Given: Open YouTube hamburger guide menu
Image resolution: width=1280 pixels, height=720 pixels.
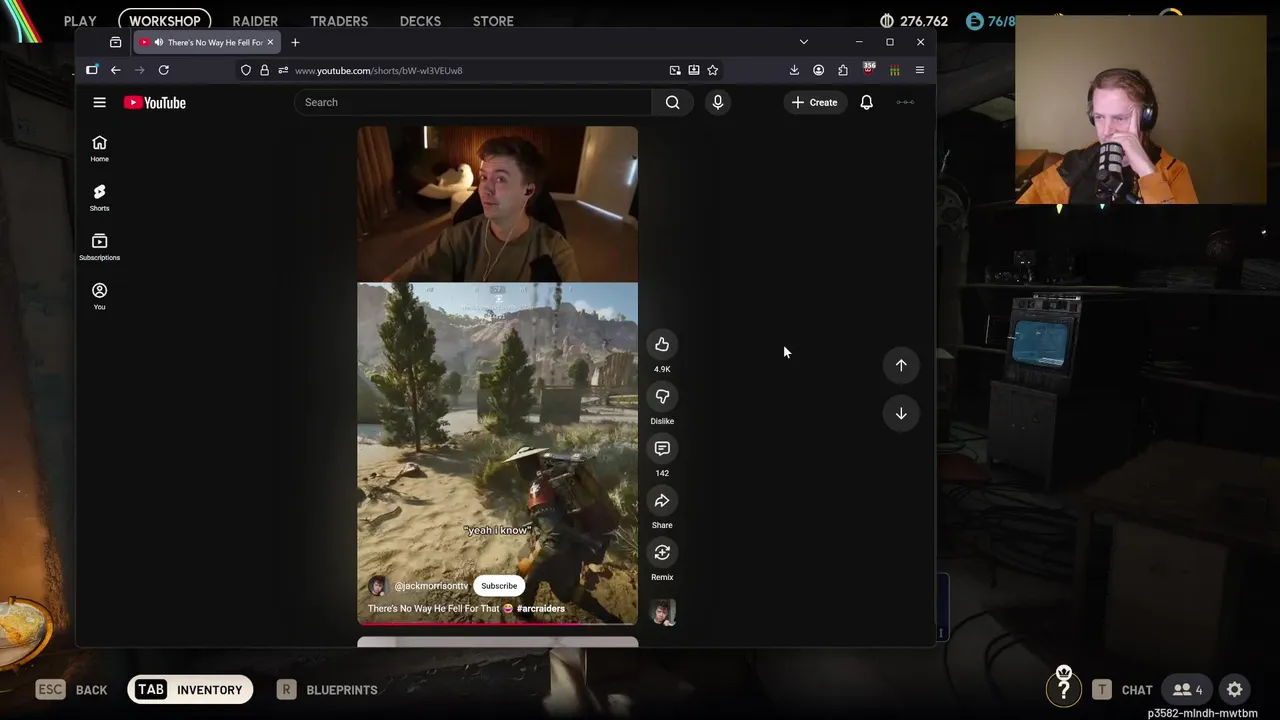Looking at the screenshot, I should pos(99,102).
